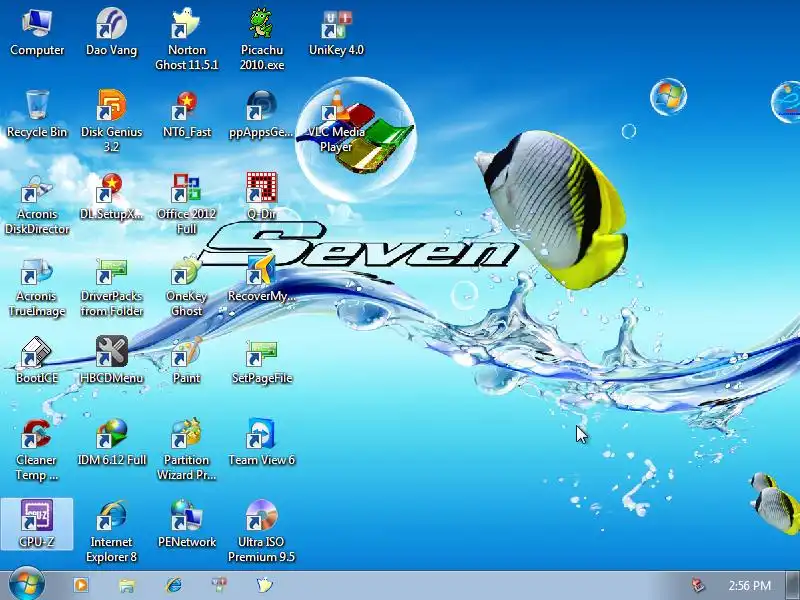Open the Paint shortcut
The width and height of the screenshot is (800, 600).
click(186, 361)
